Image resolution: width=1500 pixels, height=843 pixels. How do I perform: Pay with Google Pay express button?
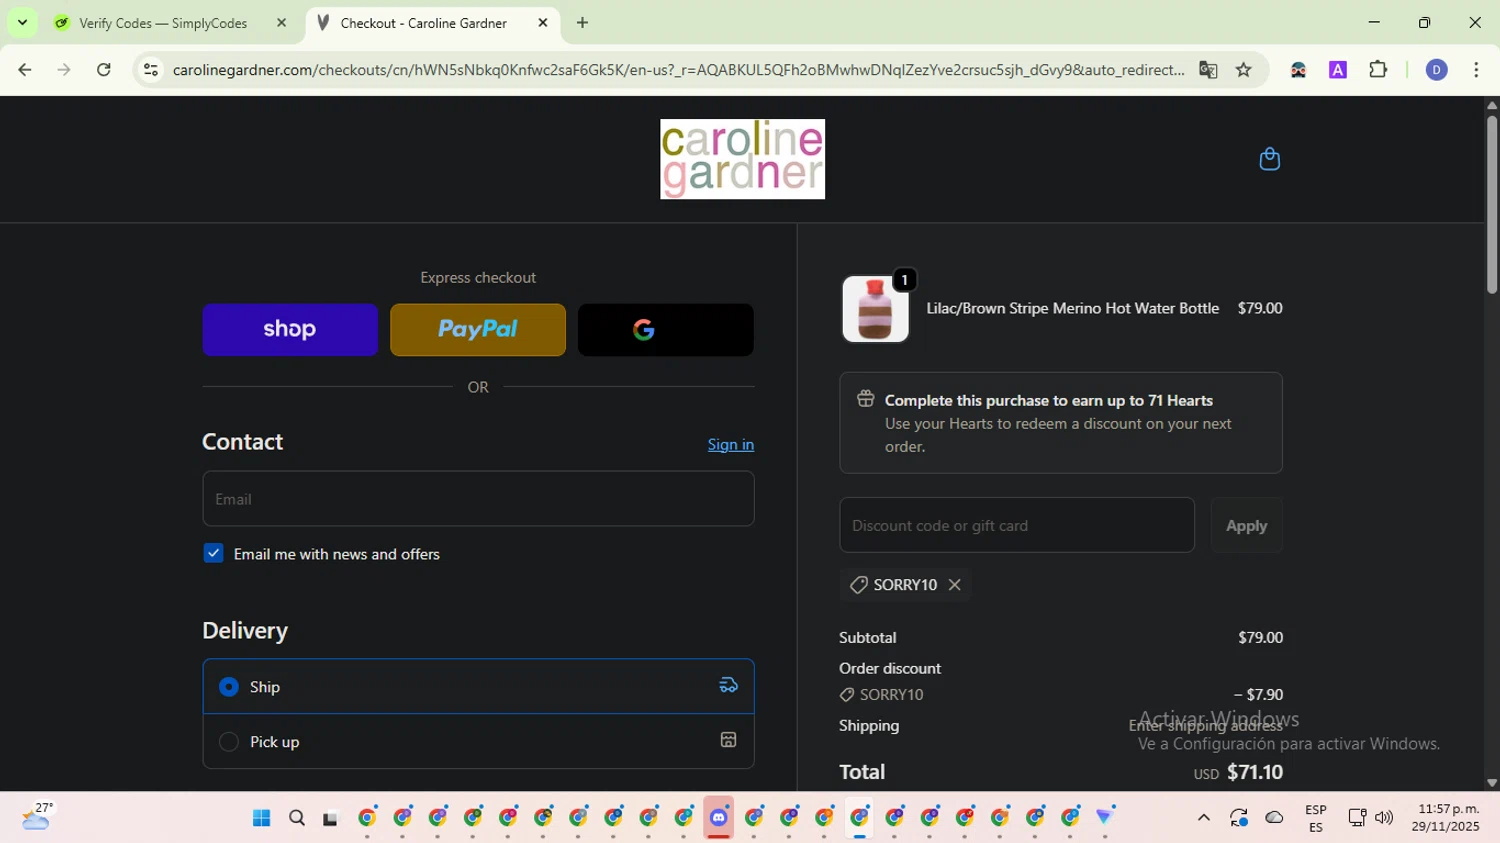666,330
